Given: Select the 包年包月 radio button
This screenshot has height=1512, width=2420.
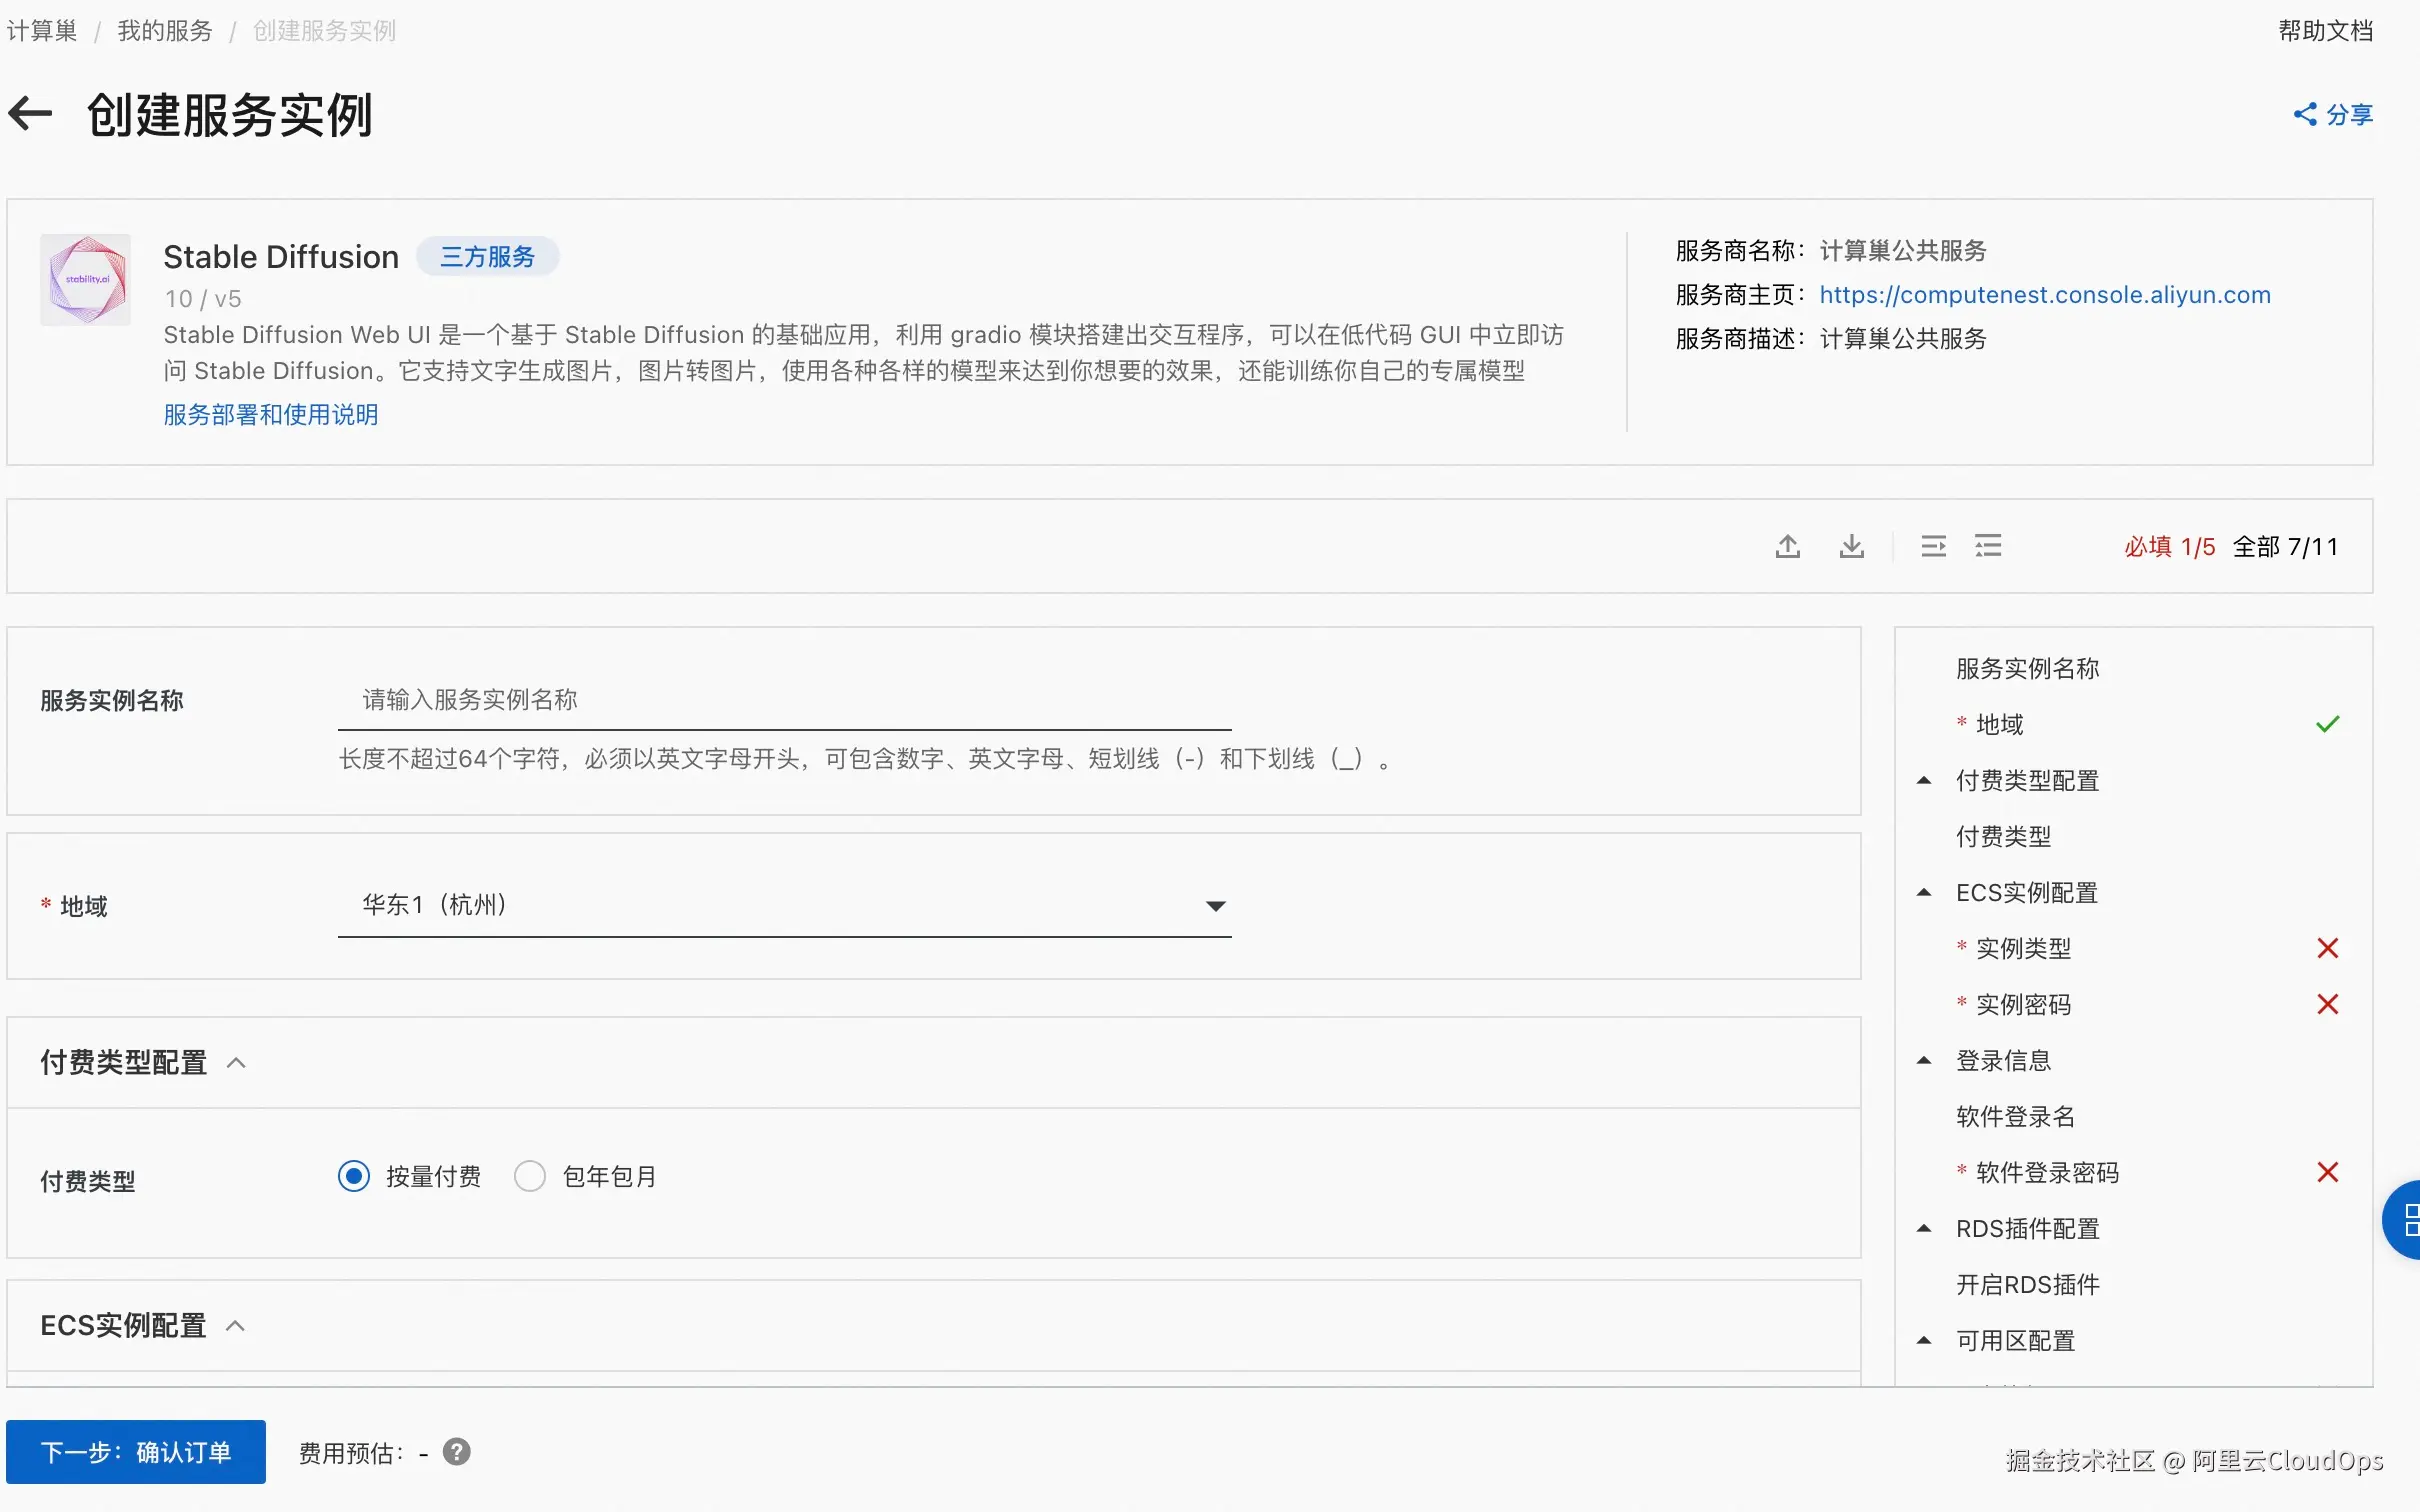Looking at the screenshot, I should coord(530,1176).
